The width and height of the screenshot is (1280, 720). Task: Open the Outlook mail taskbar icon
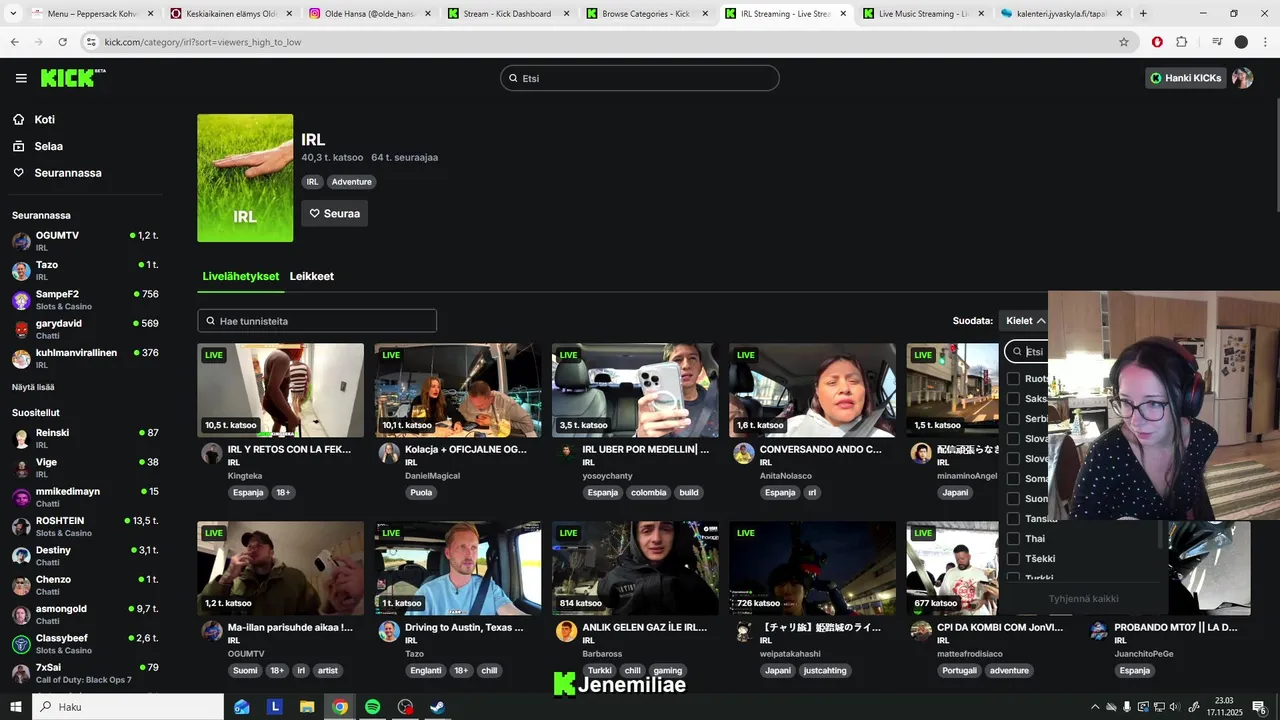point(242,707)
